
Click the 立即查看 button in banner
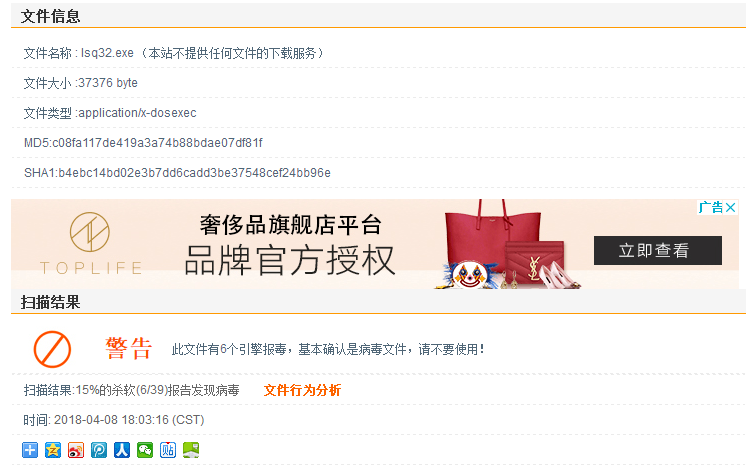[658, 250]
